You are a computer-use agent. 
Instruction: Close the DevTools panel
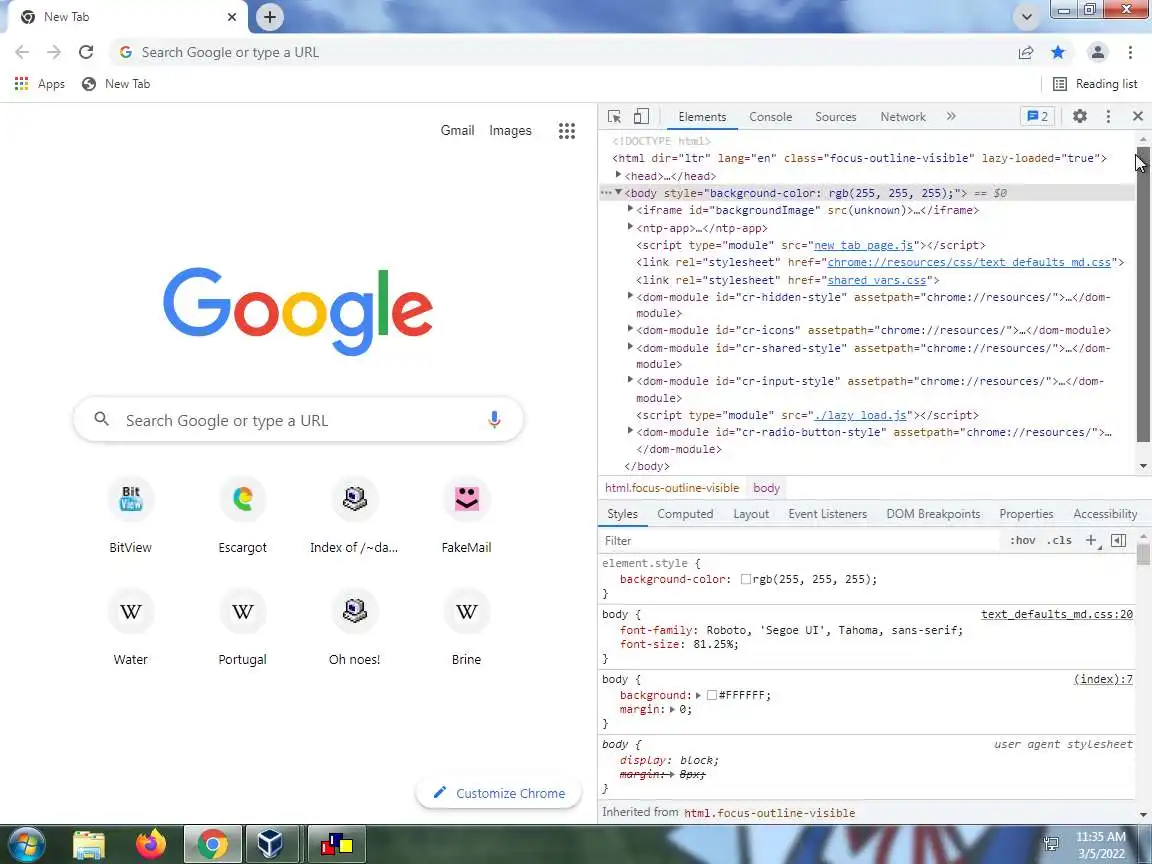[x=1137, y=116]
